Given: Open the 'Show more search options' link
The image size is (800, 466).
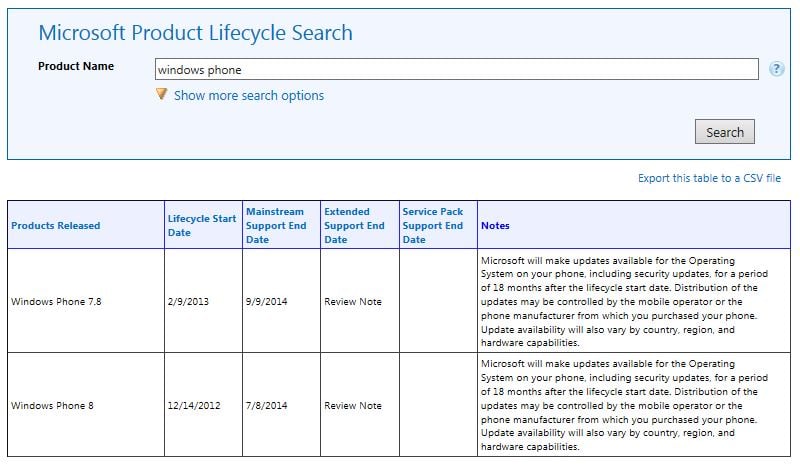Looking at the screenshot, I should tap(248, 96).
